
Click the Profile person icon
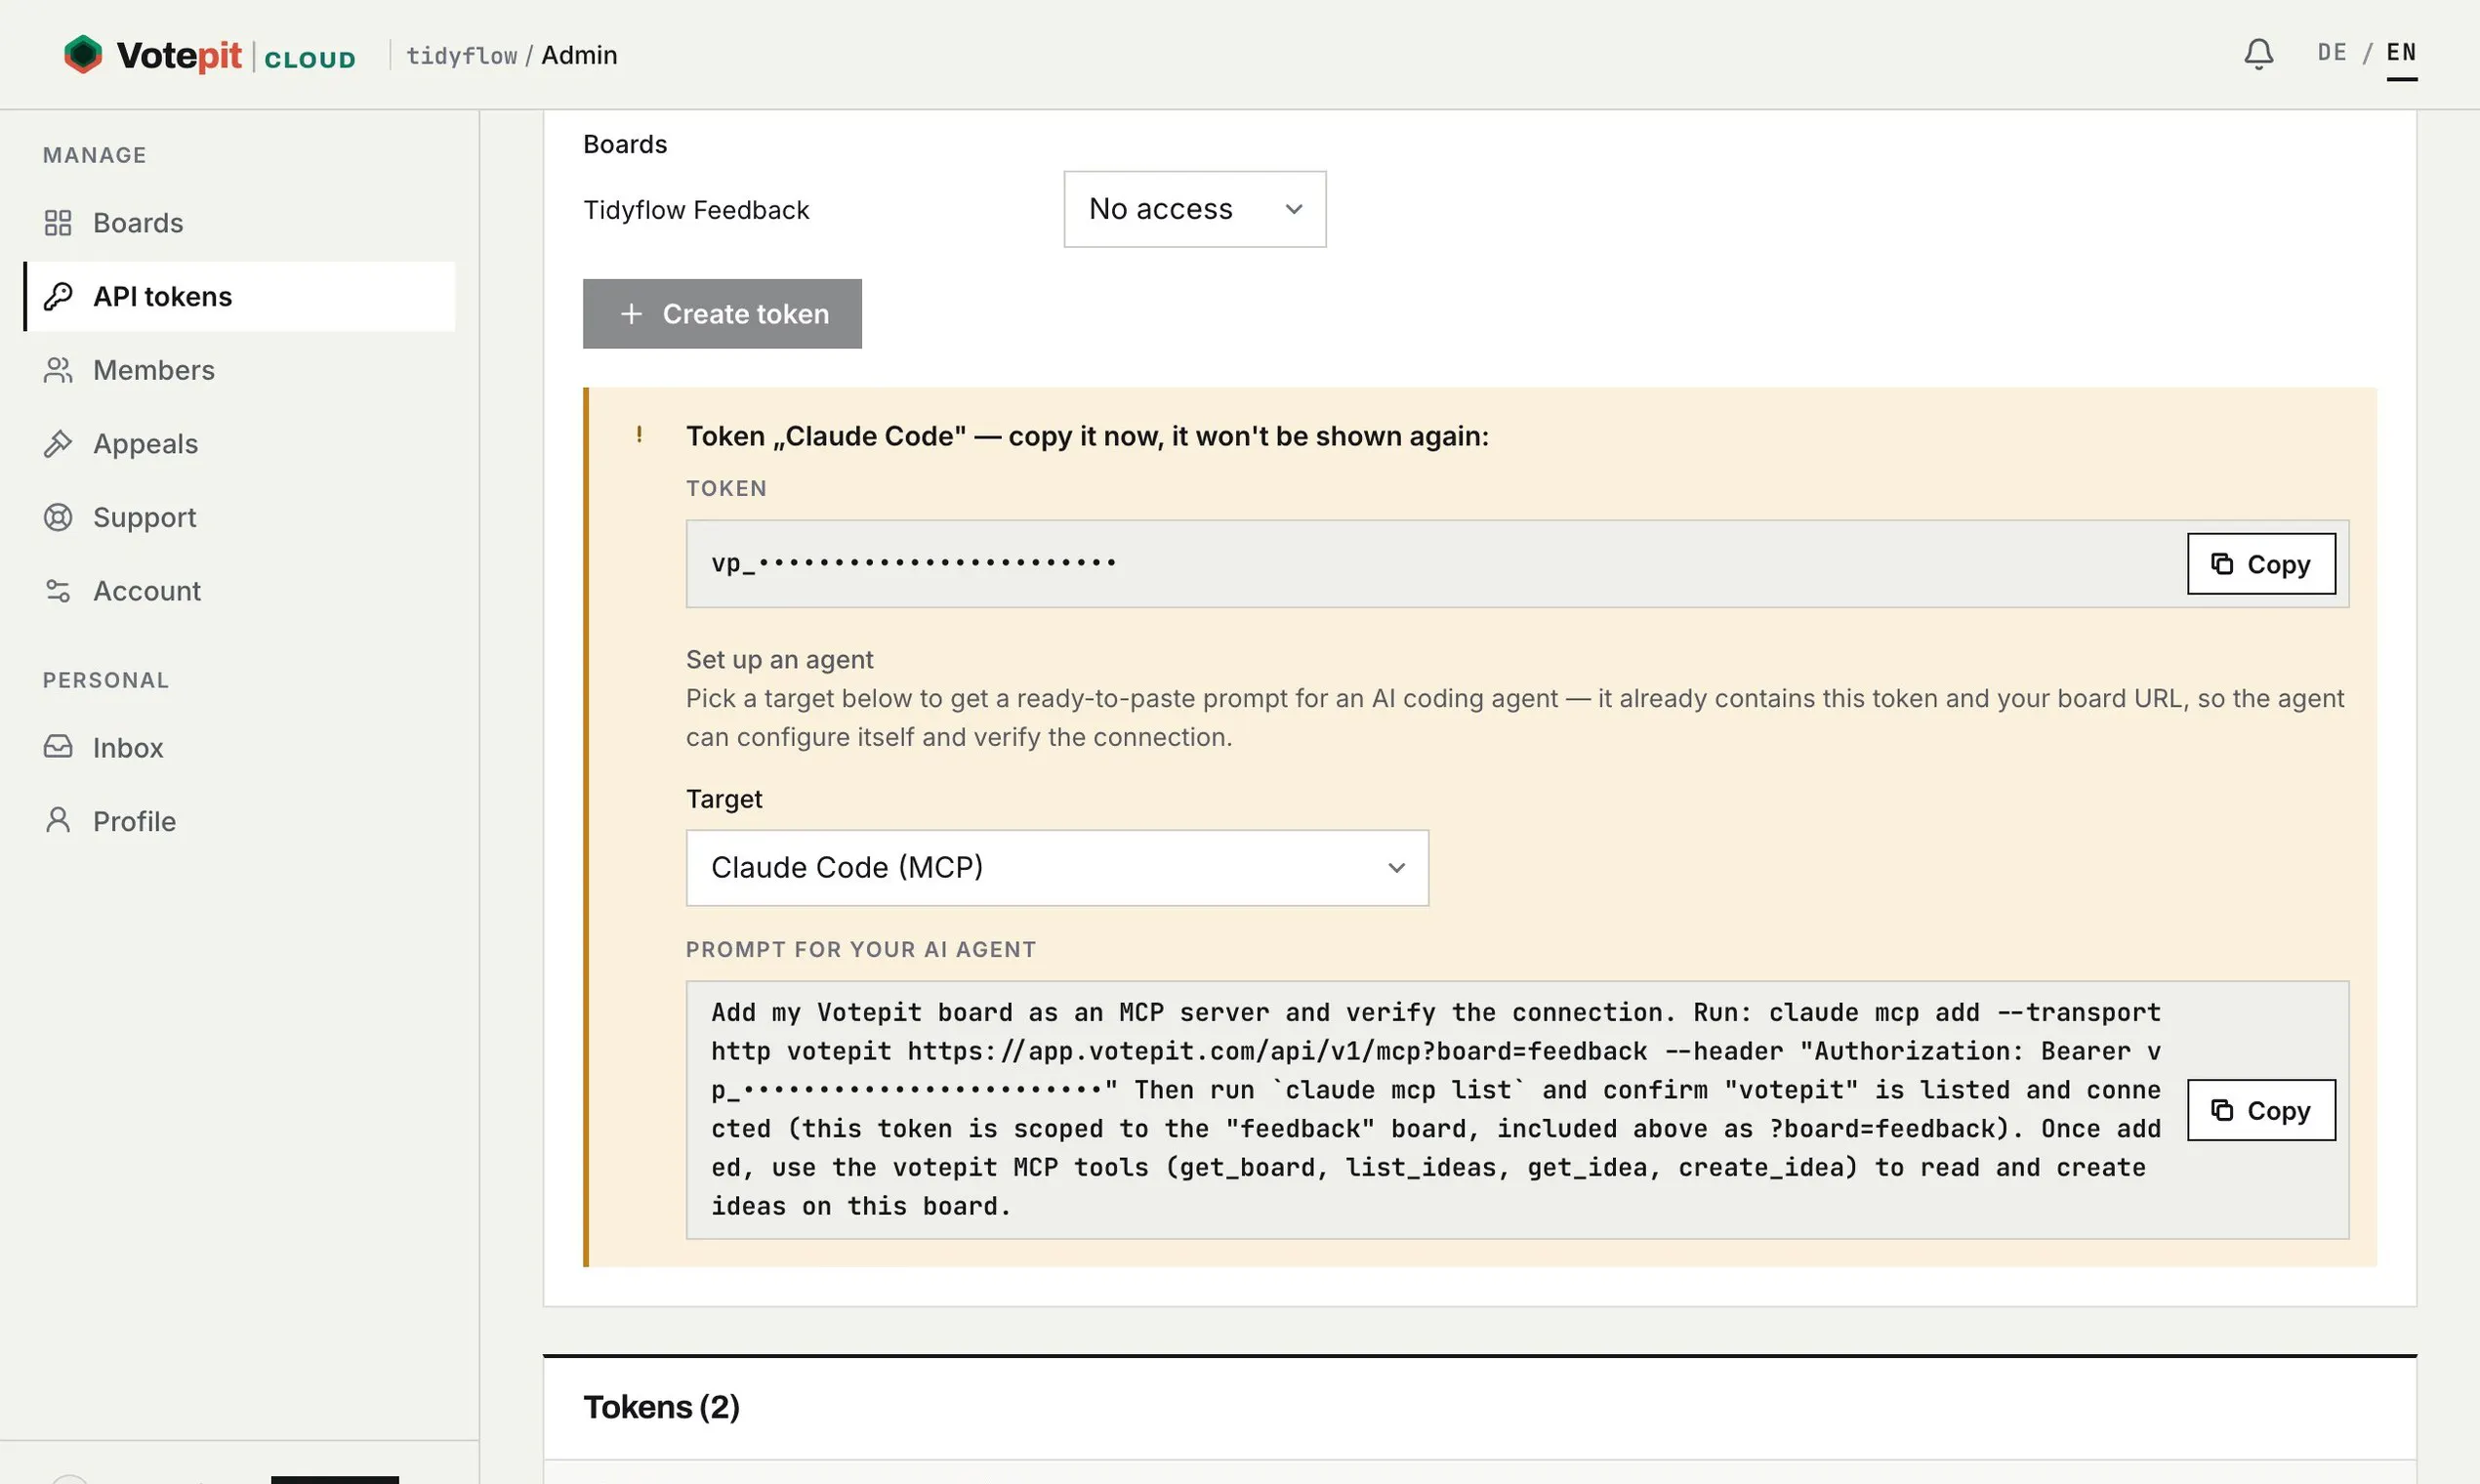click(58, 821)
